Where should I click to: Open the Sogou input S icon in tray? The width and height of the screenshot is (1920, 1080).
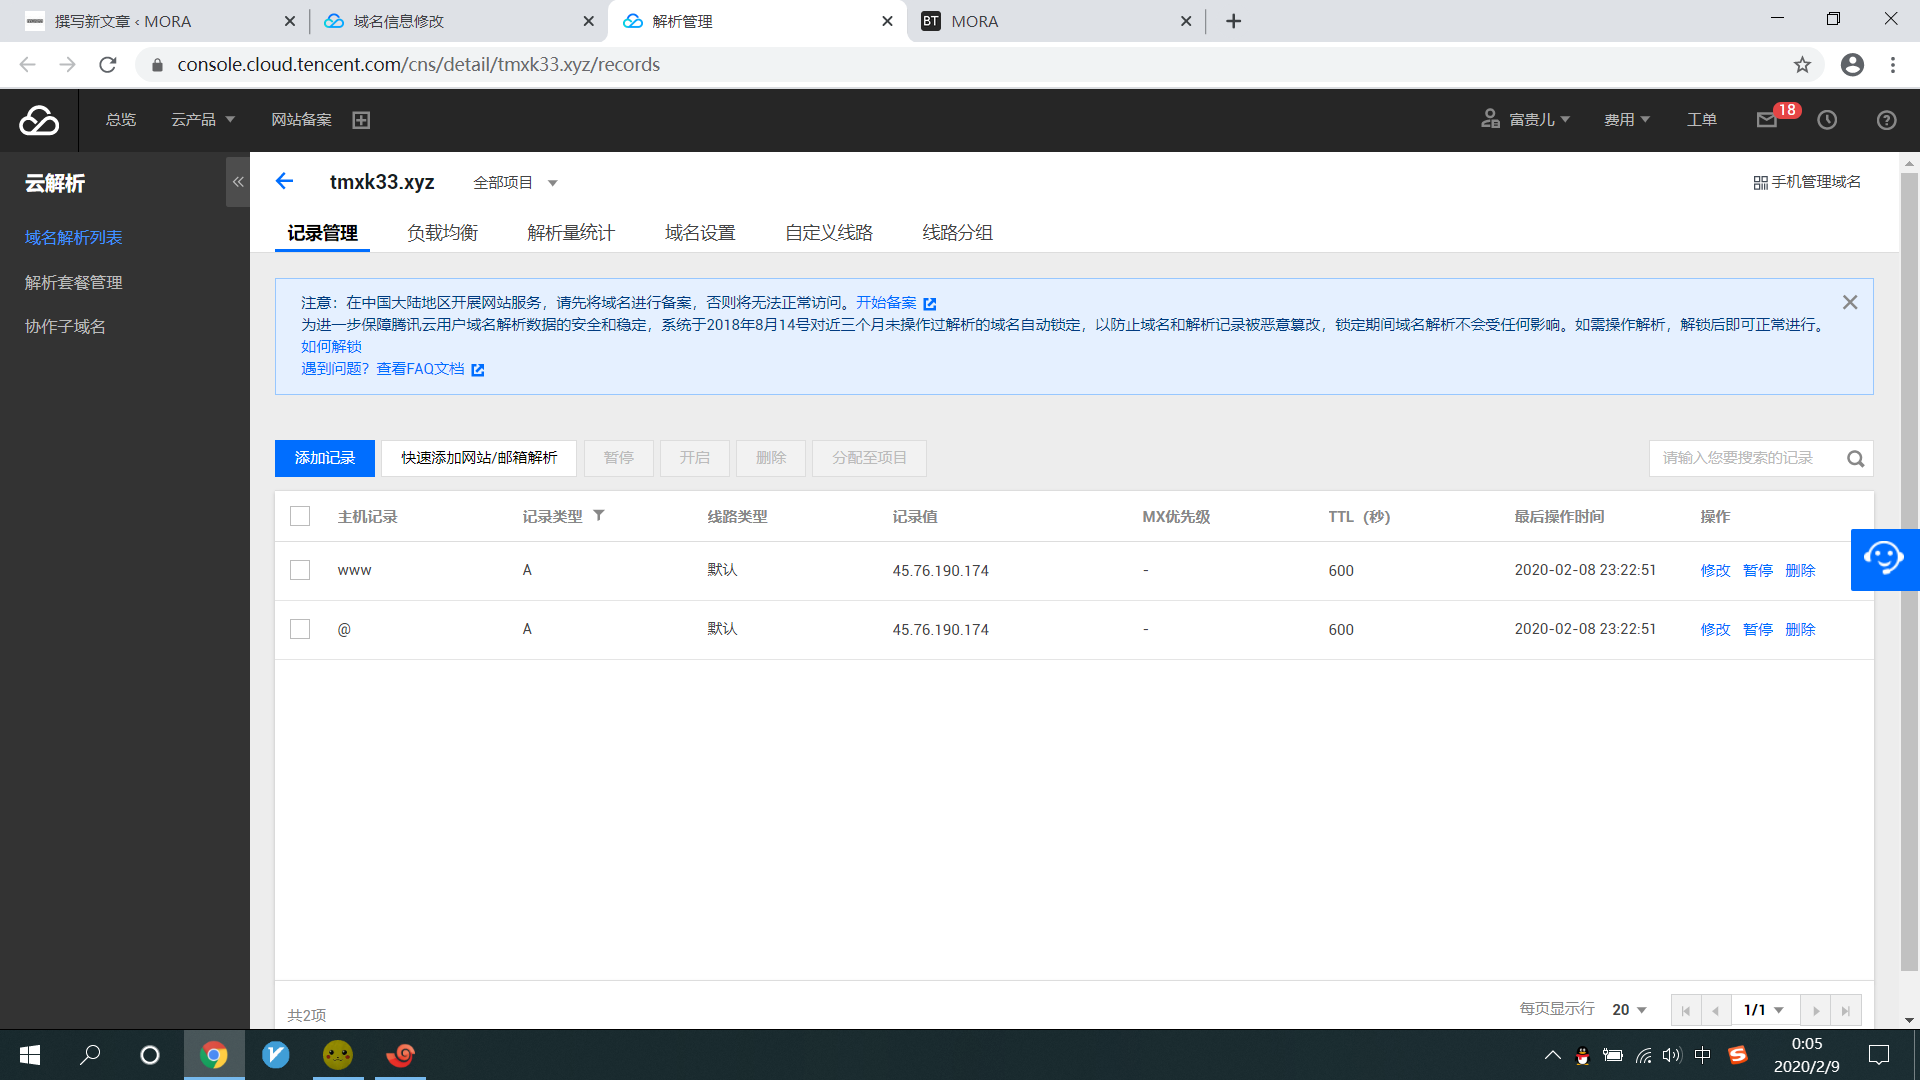point(1738,1055)
